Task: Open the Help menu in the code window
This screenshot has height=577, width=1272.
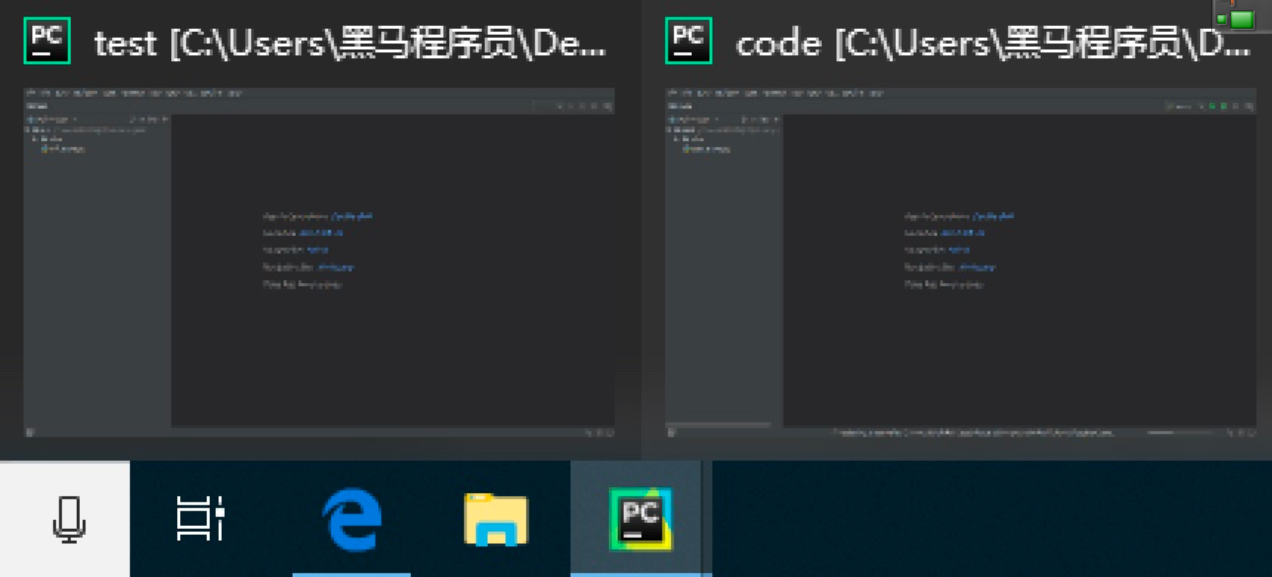Action: click(875, 93)
